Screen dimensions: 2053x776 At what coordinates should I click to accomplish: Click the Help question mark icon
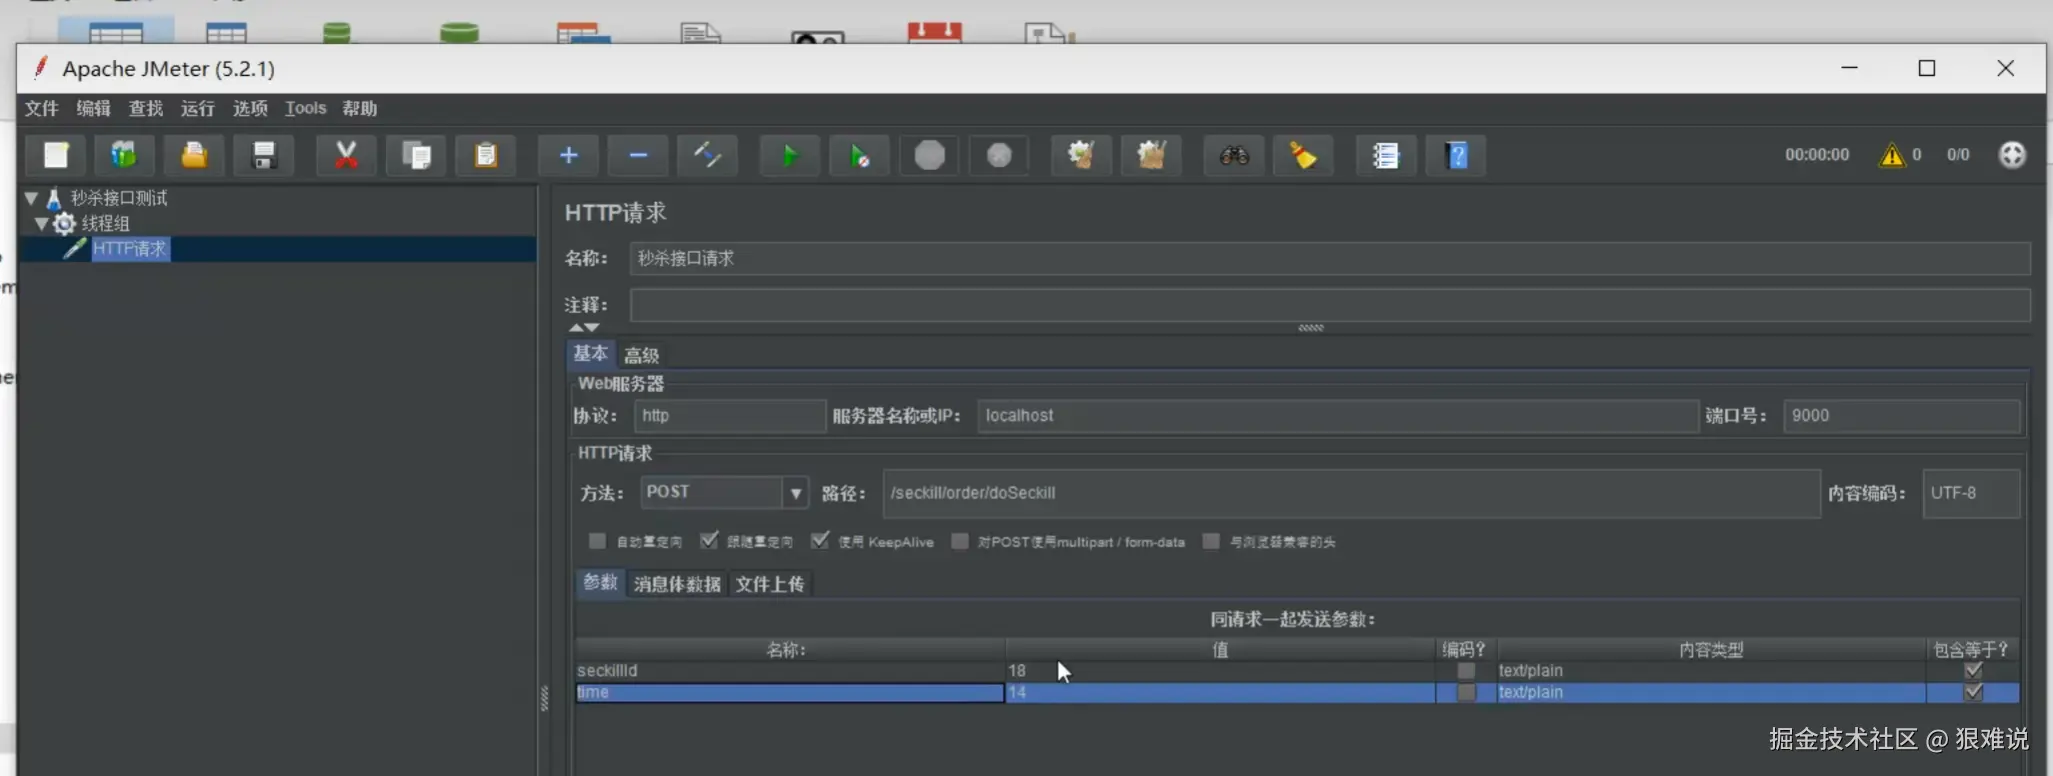tap(1456, 155)
